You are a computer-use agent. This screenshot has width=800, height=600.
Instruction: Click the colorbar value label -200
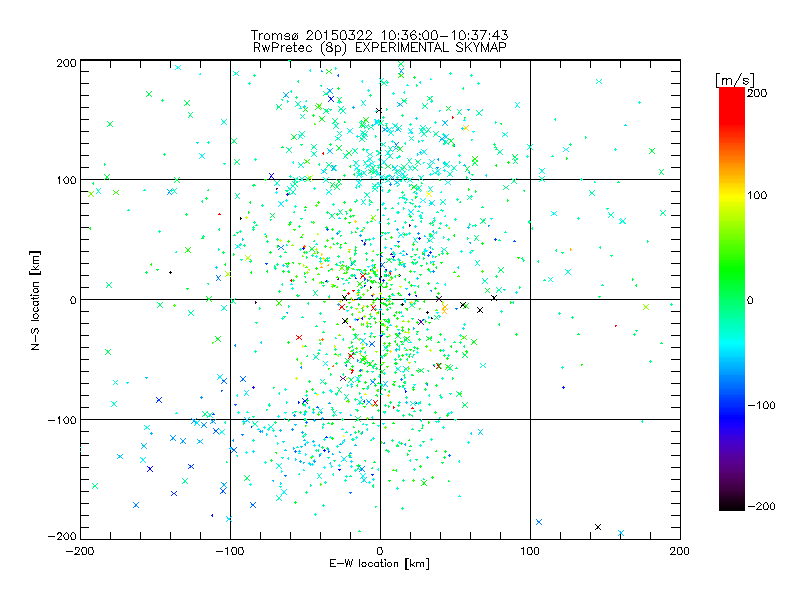point(761,506)
